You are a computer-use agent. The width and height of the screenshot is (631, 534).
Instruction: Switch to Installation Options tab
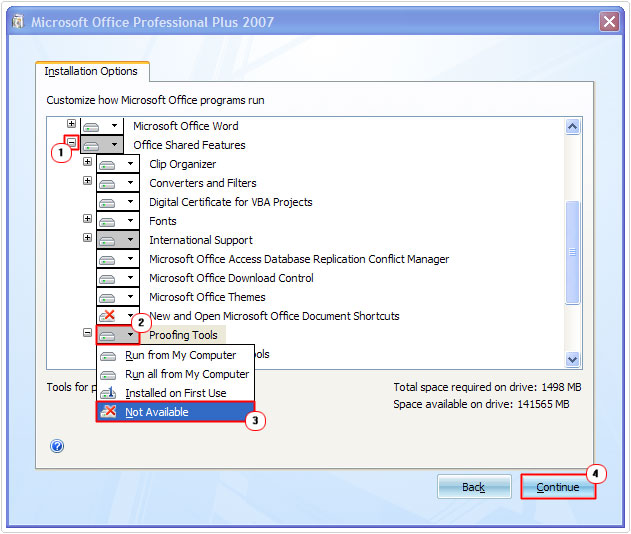point(91,71)
